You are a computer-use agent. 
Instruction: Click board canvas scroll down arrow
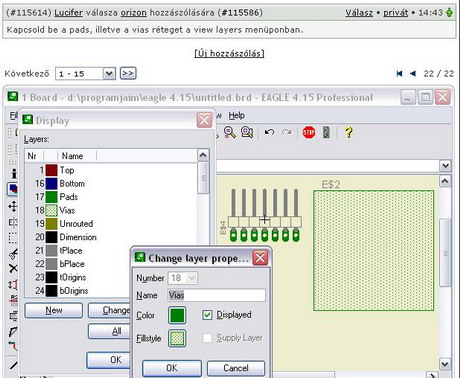445,364
